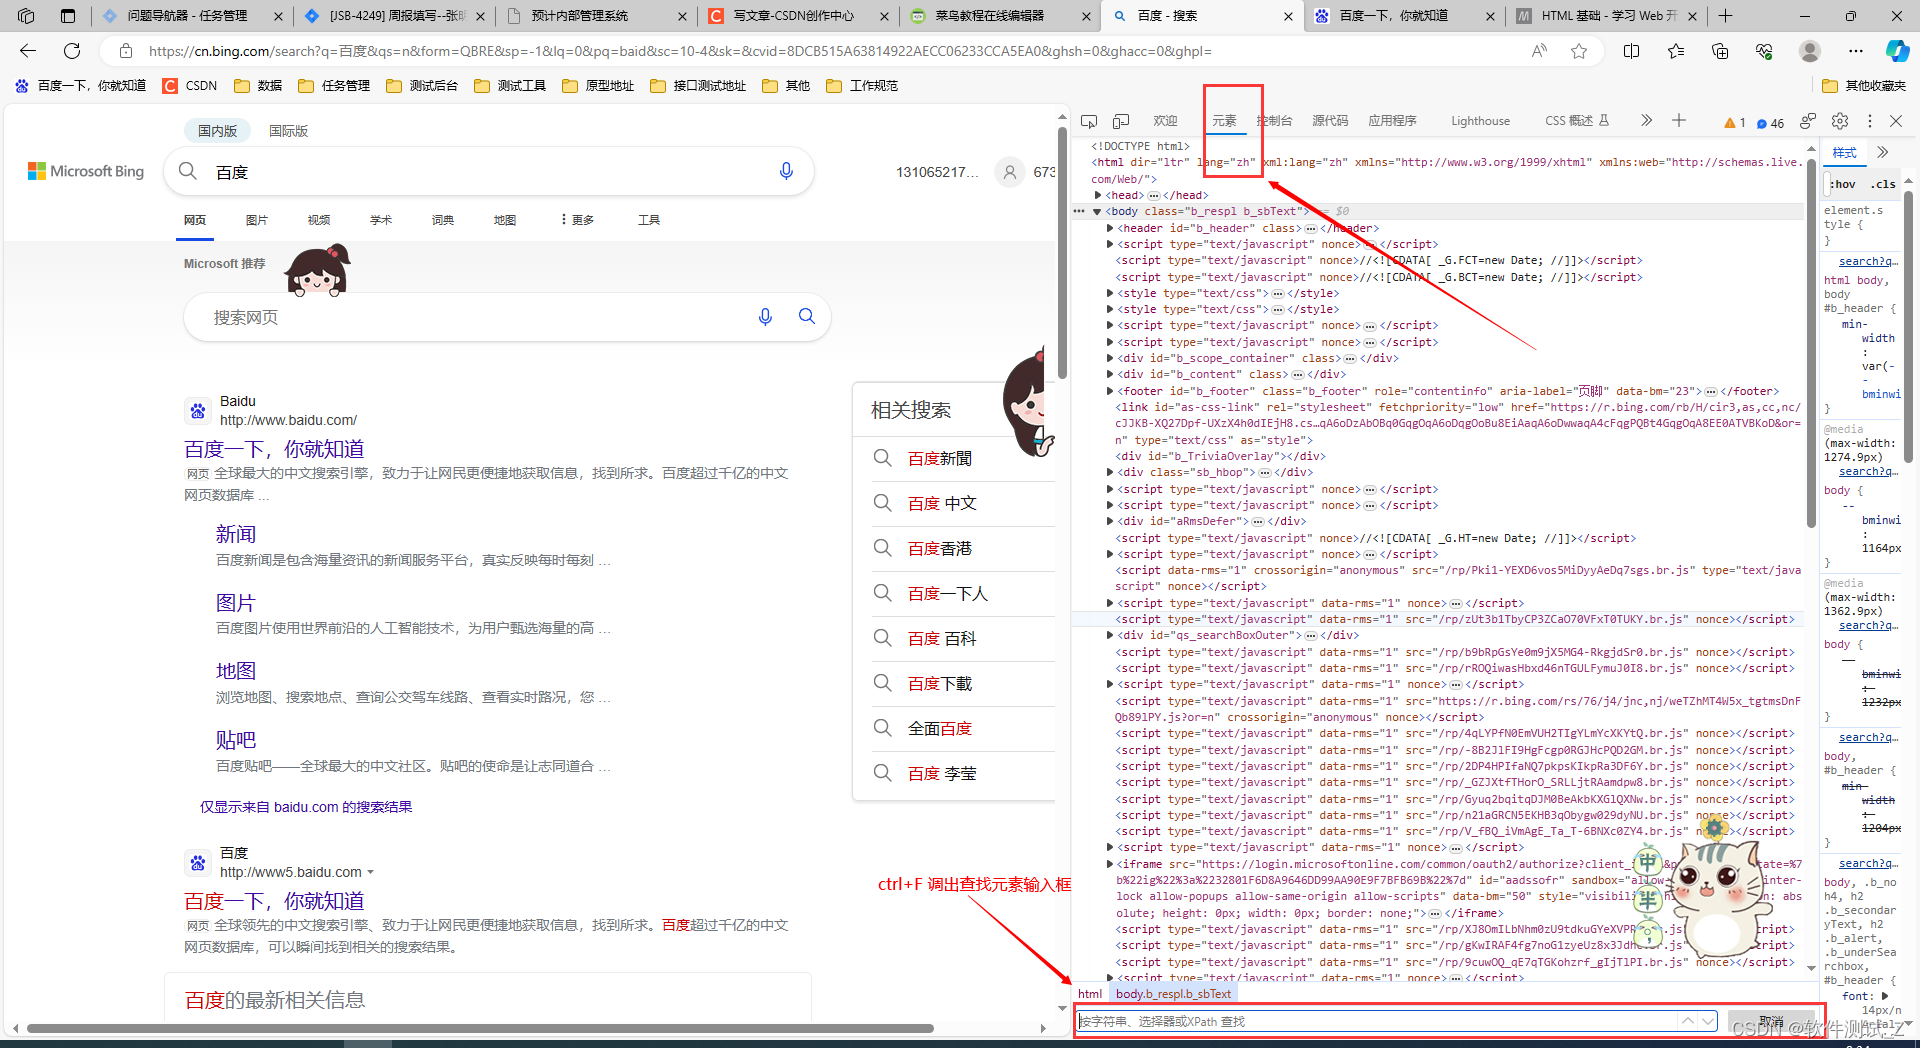The image size is (1920, 1048).
Task: Open browser settings and more menu
Action: (1856, 51)
